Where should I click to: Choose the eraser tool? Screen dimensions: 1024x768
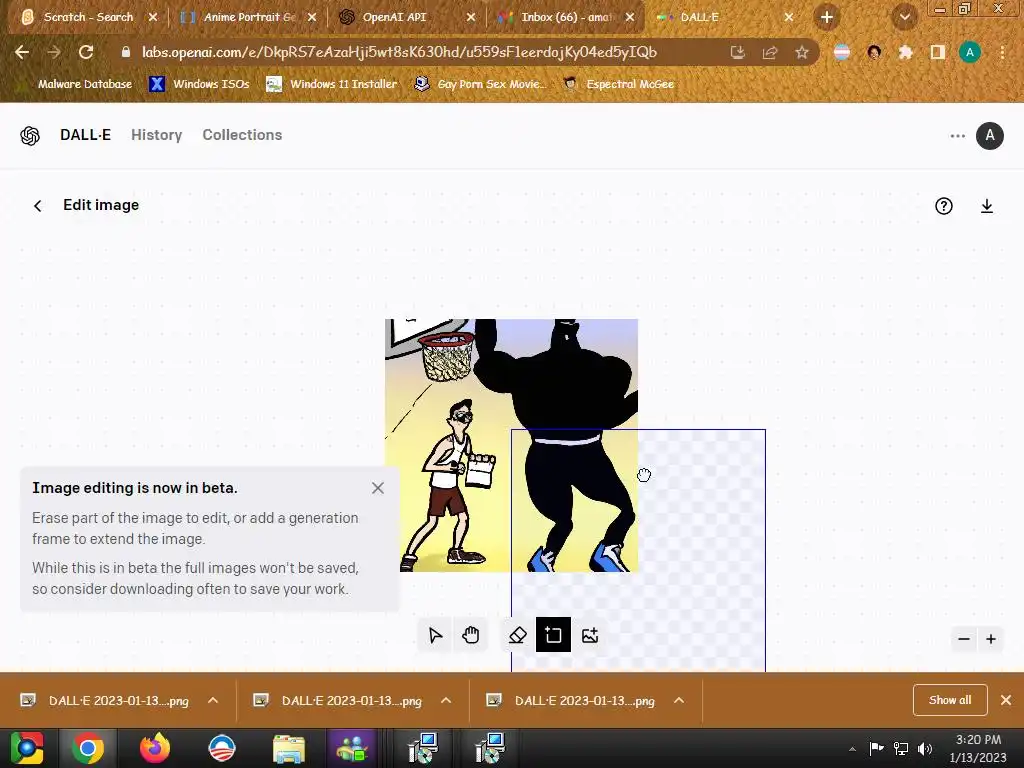click(517, 635)
